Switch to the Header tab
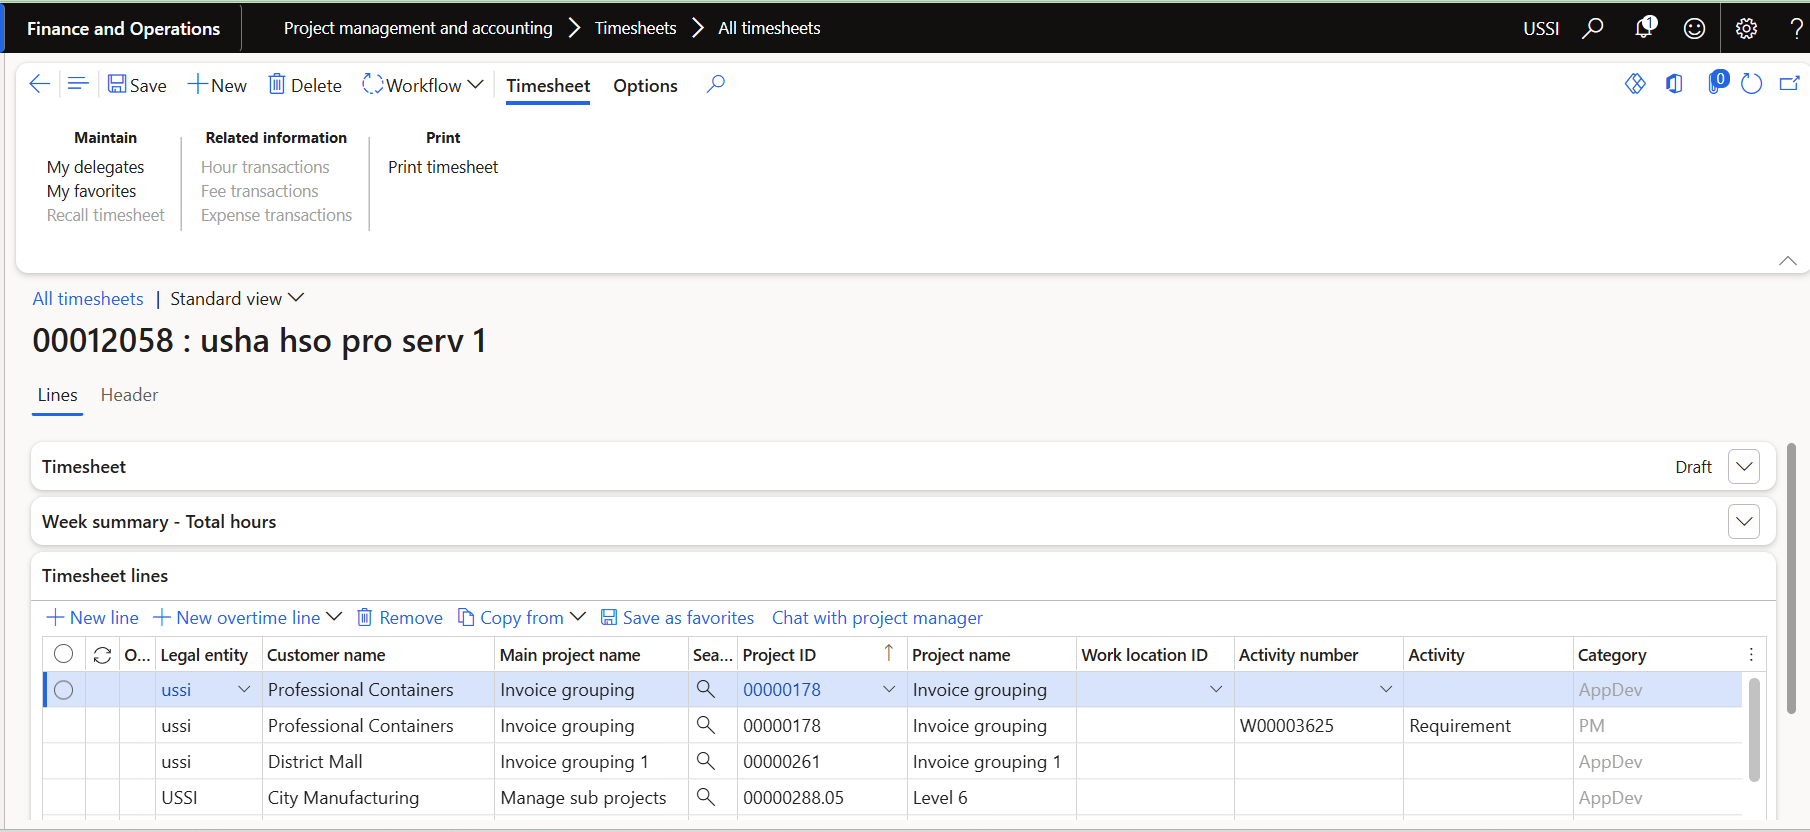This screenshot has width=1810, height=832. tap(129, 395)
